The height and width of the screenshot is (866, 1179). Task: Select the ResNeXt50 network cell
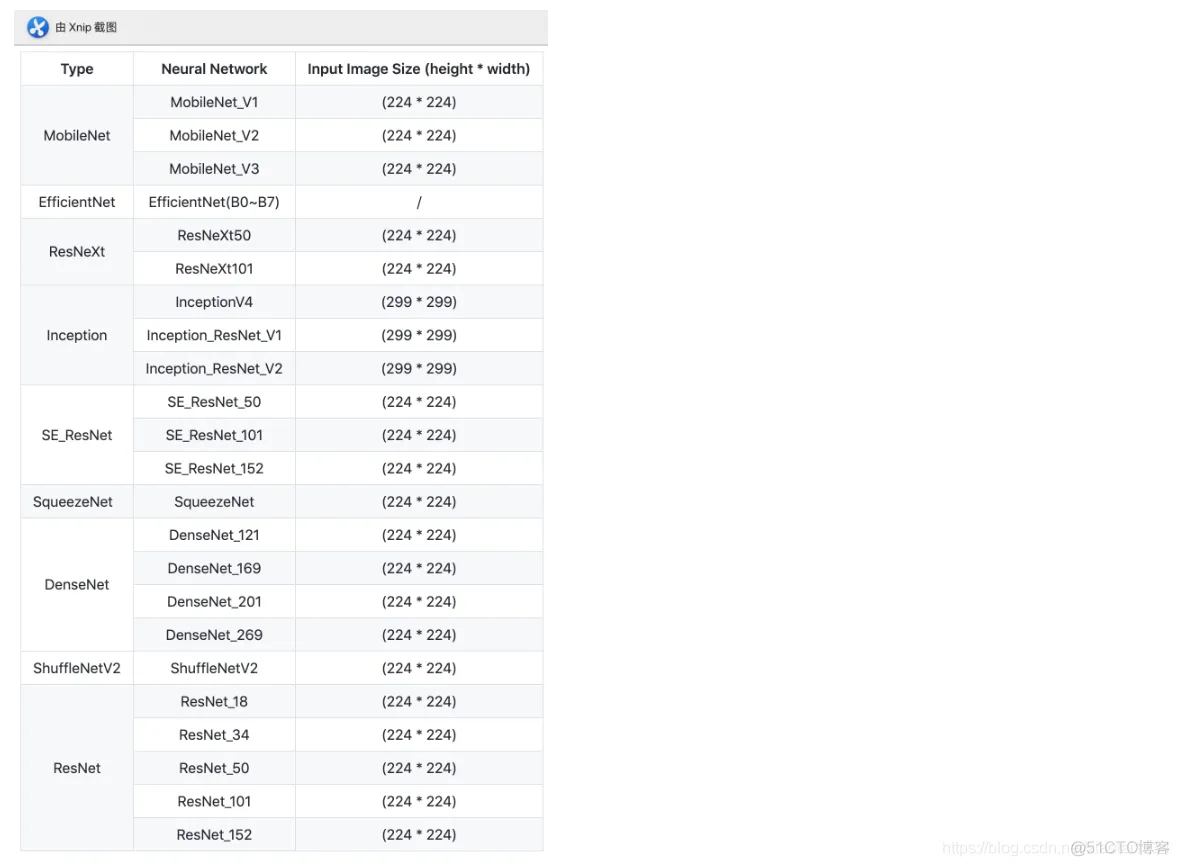[214, 235]
